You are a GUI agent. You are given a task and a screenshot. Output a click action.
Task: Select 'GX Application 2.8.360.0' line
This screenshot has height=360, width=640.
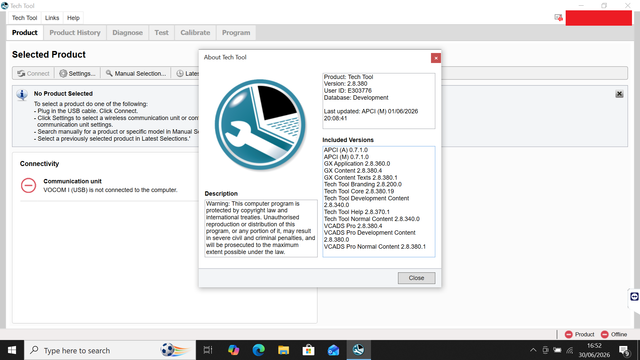(x=357, y=164)
